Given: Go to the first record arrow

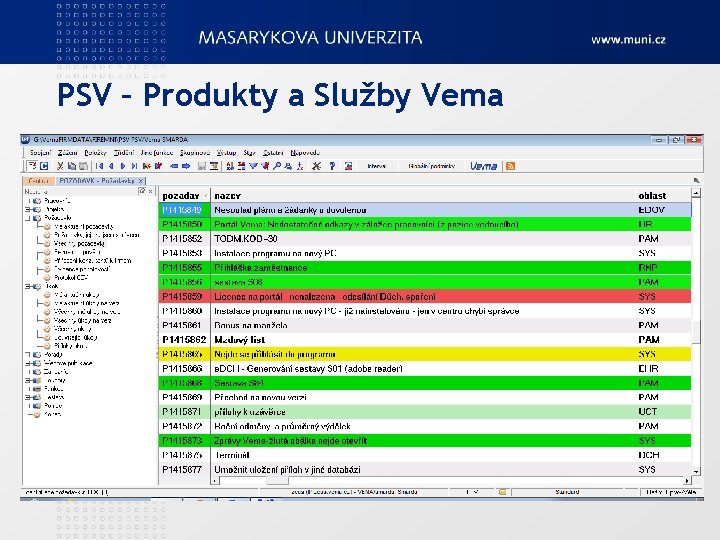Looking at the screenshot, I should click(x=99, y=166).
